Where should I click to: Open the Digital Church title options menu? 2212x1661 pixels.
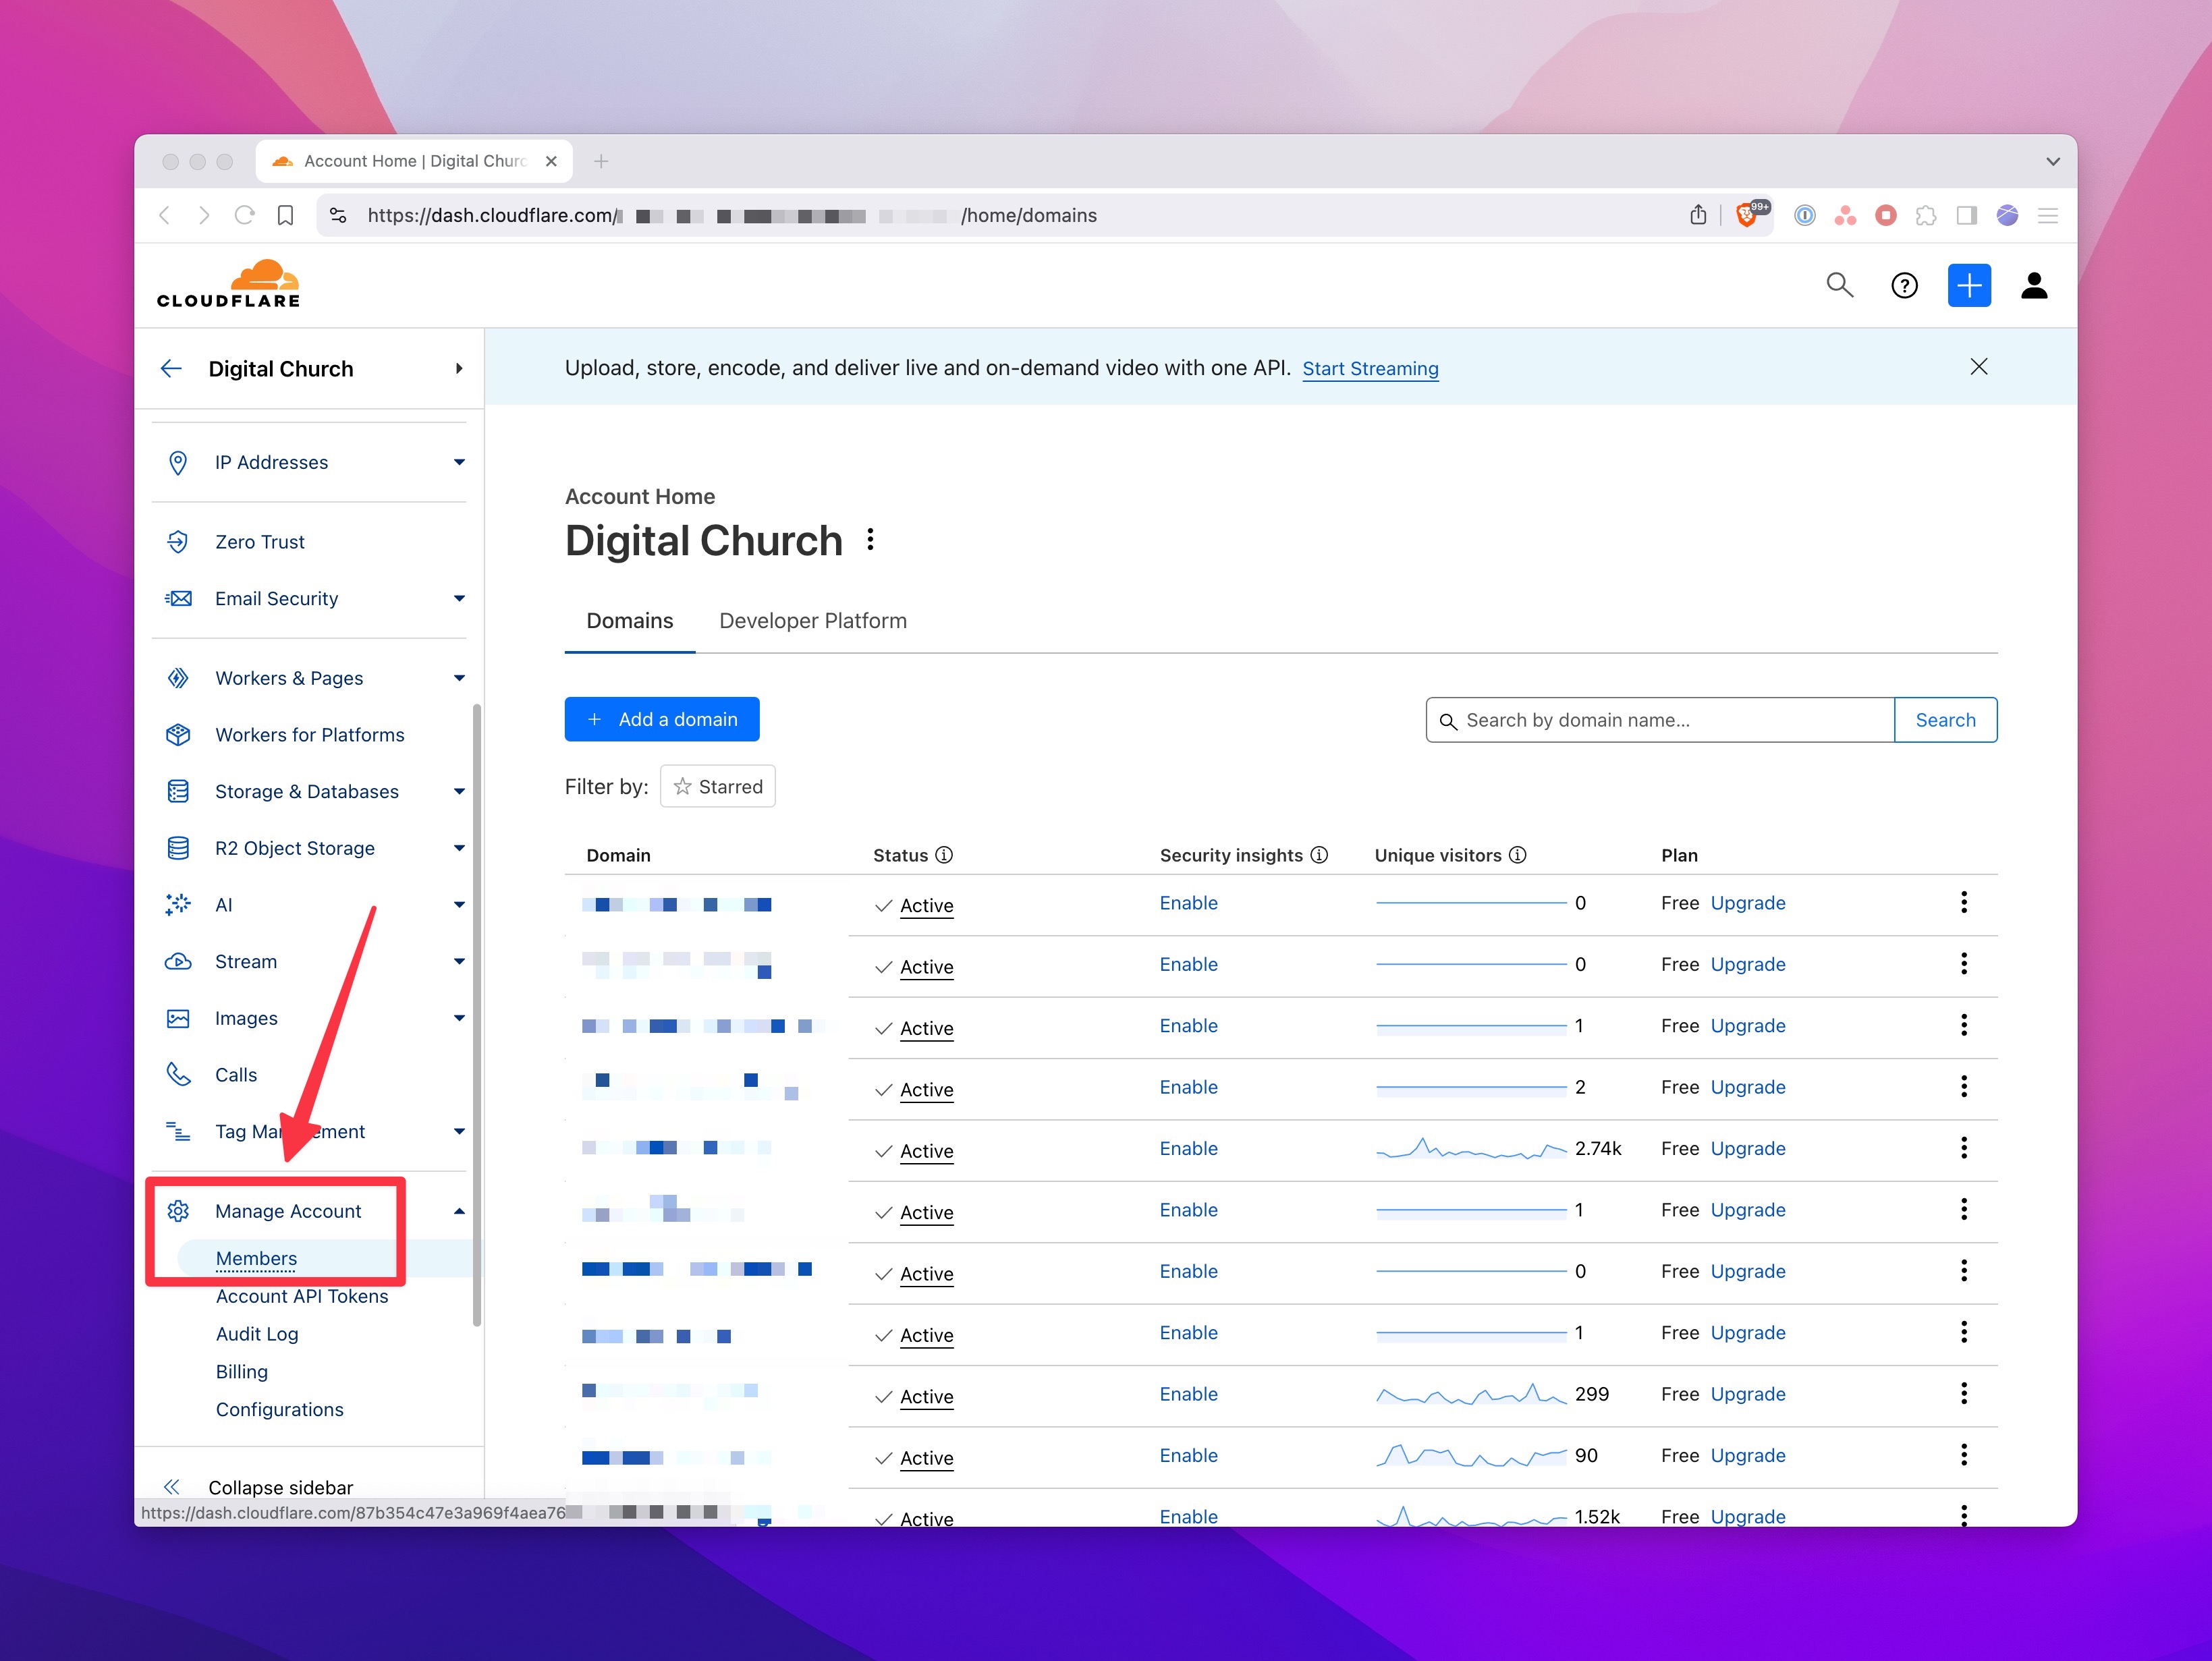[x=871, y=540]
